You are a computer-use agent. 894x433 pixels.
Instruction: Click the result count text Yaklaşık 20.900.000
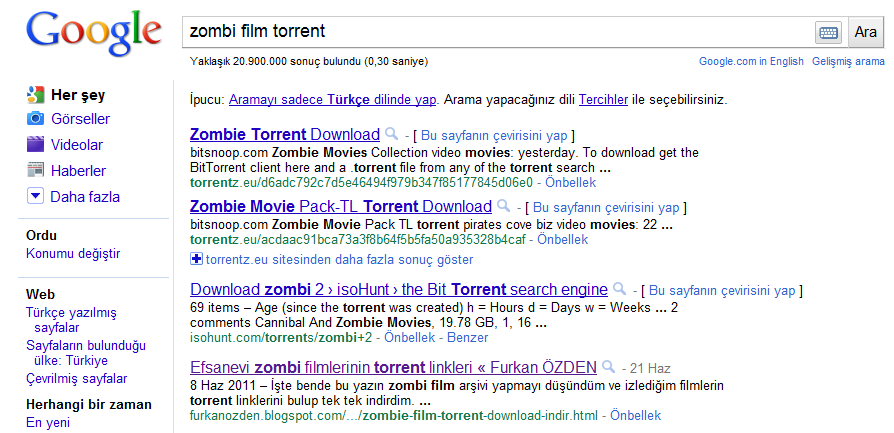309,62
